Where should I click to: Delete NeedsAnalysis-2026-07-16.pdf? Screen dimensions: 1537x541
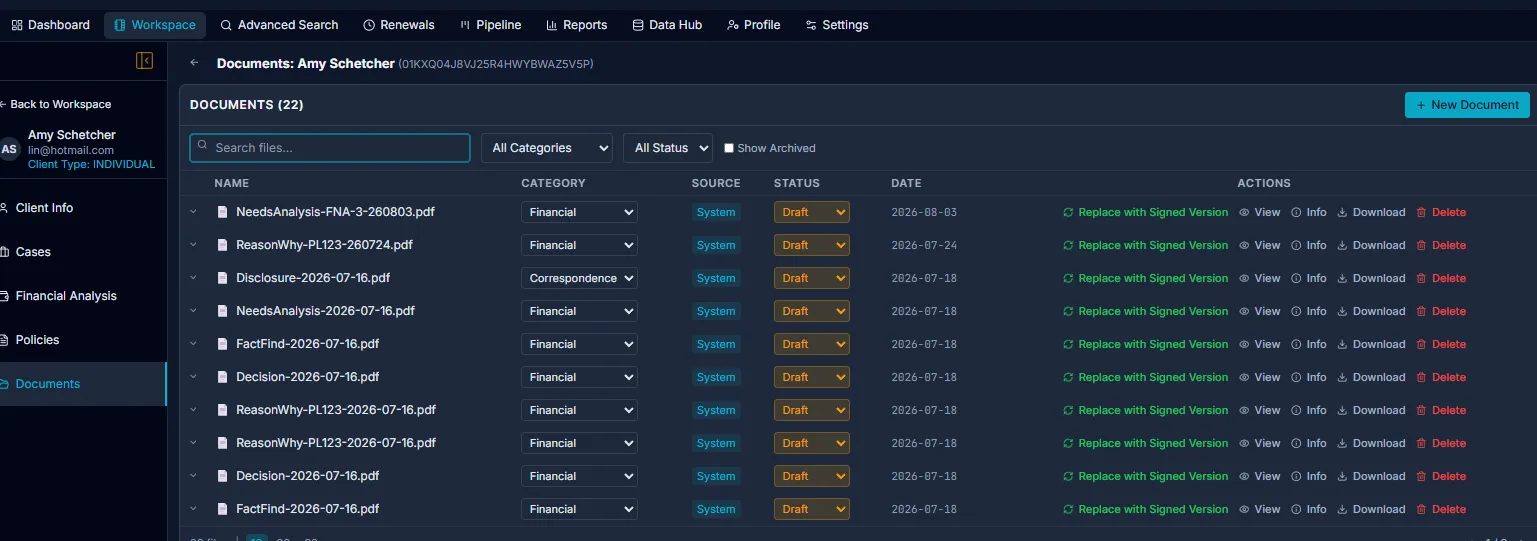[x=1441, y=311]
